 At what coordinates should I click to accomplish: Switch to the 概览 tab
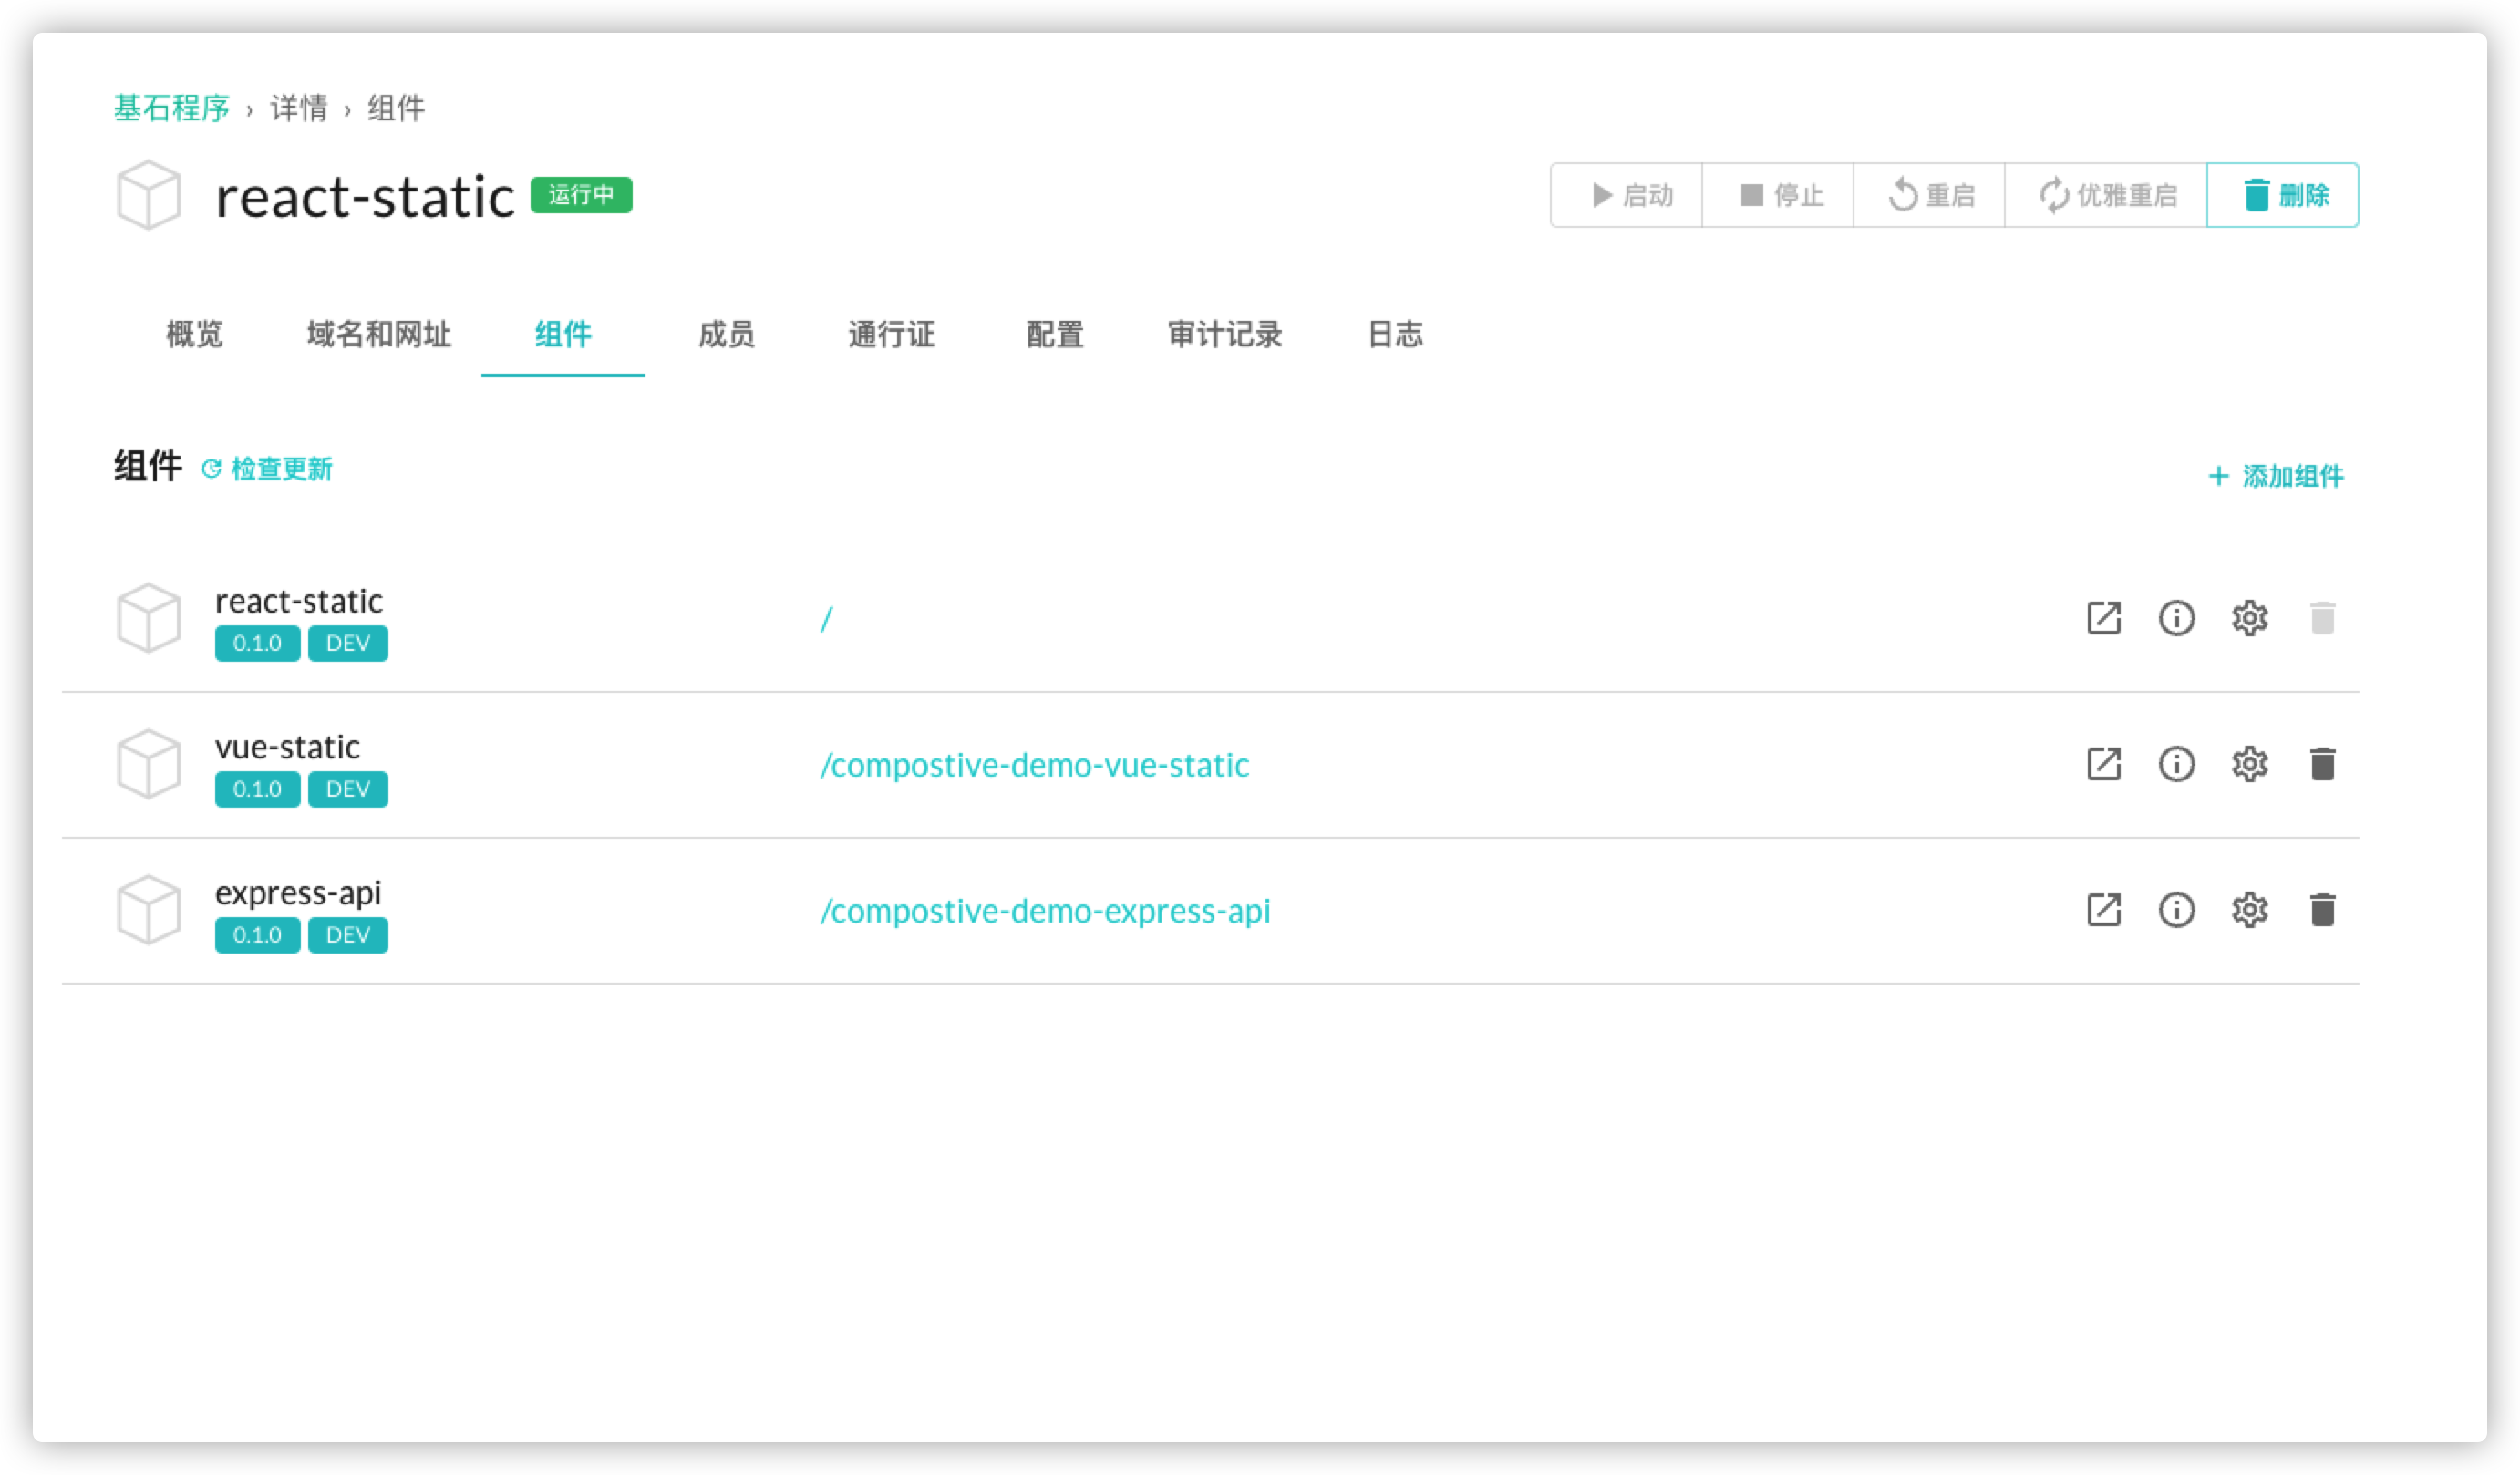point(194,334)
